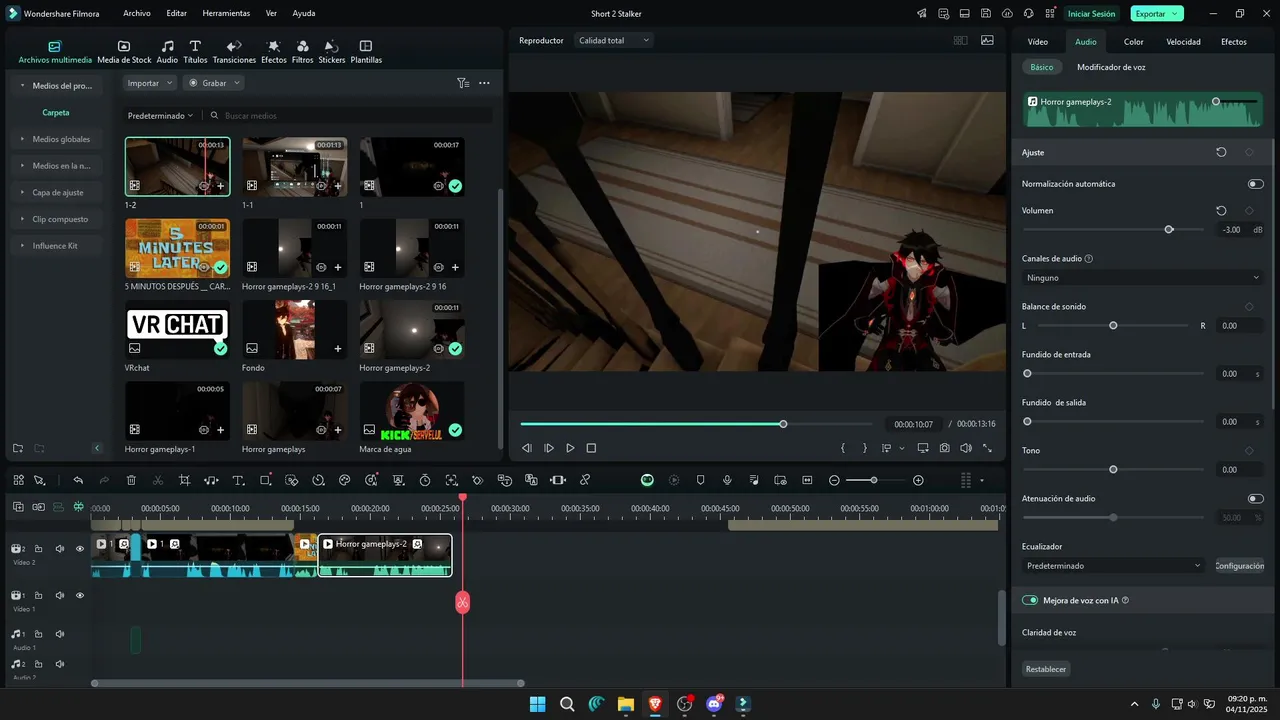Lock the Vídeo 2 track
1280x720 pixels.
coord(38,548)
